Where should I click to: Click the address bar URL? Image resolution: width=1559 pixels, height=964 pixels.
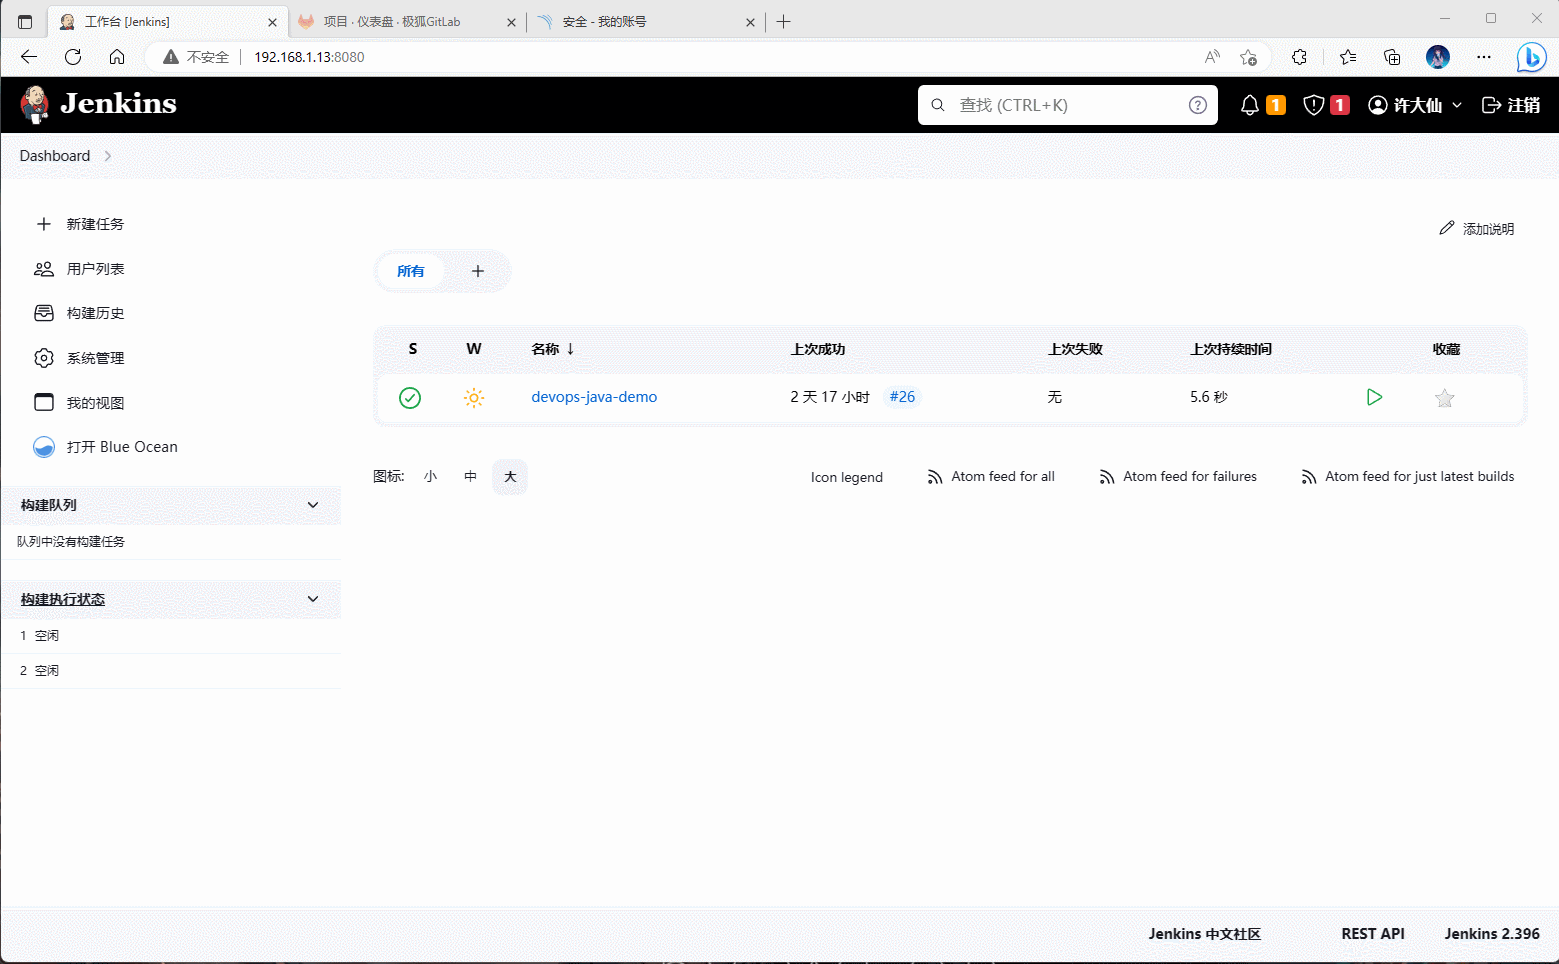coord(309,57)
